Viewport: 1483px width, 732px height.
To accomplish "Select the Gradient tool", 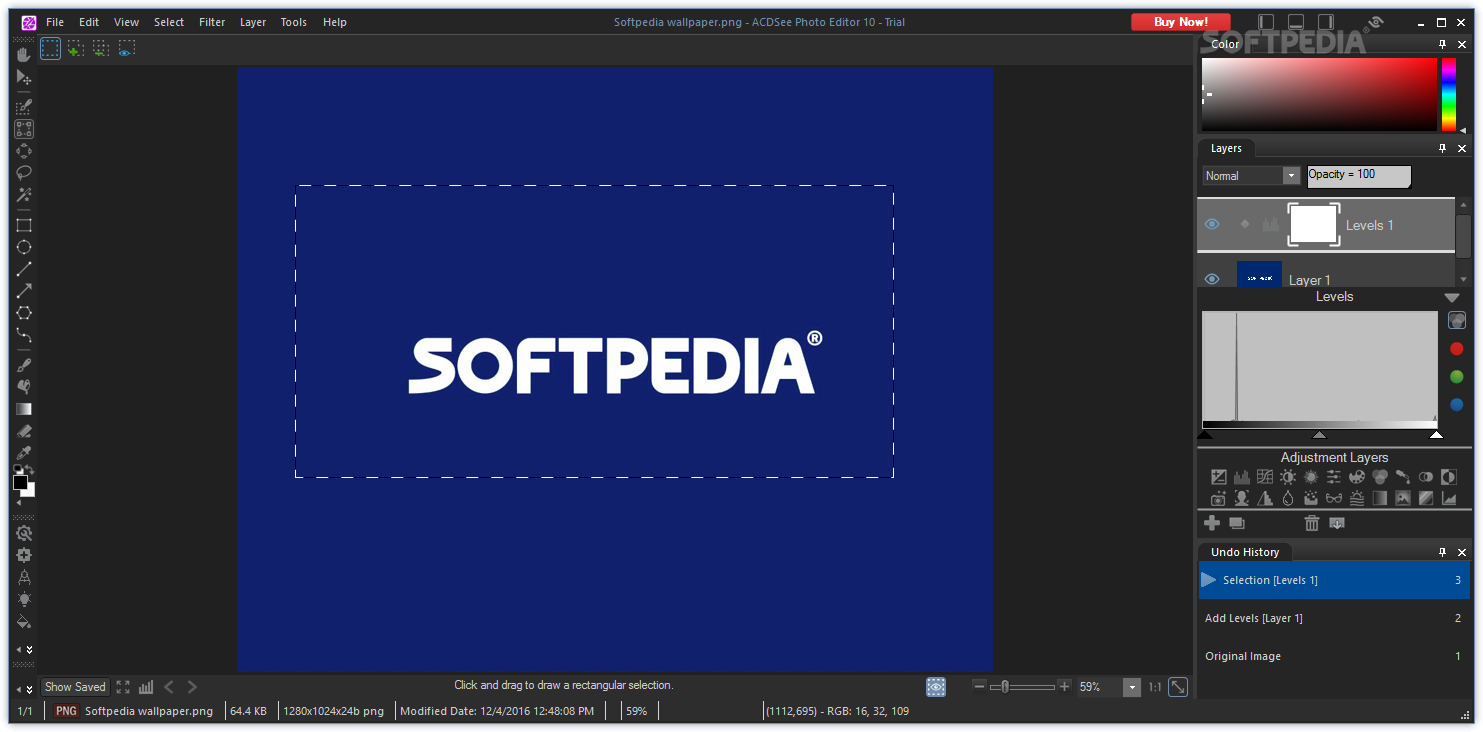I will (x=24, y=409).
